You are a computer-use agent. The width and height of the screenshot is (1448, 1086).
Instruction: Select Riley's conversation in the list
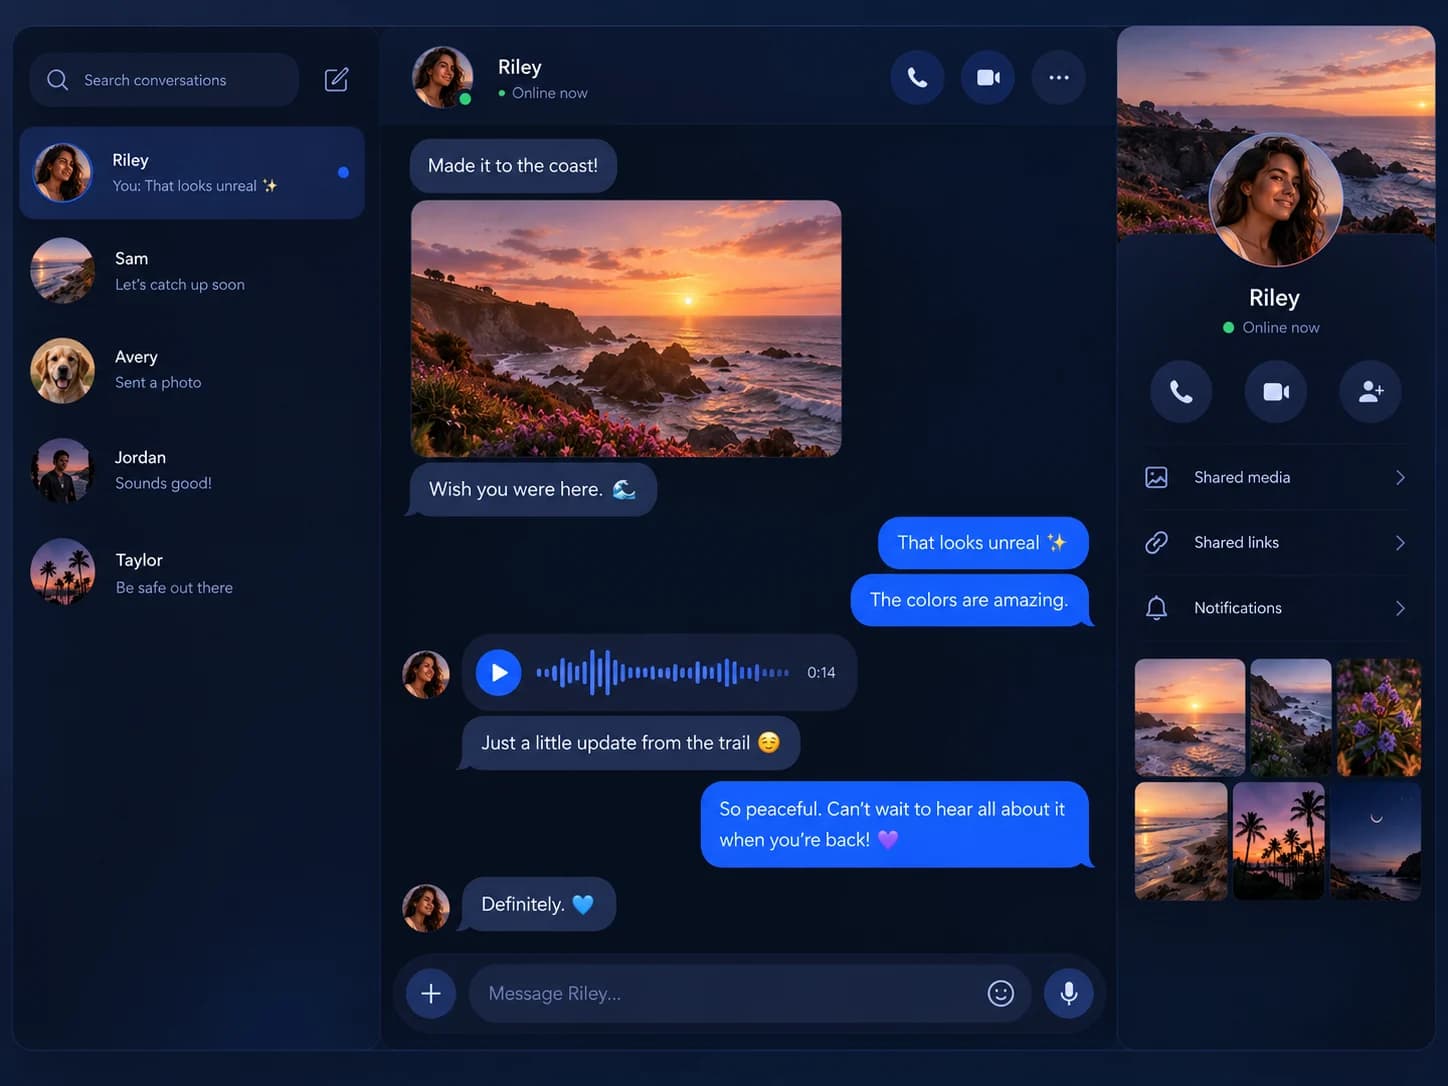point(192,173)
